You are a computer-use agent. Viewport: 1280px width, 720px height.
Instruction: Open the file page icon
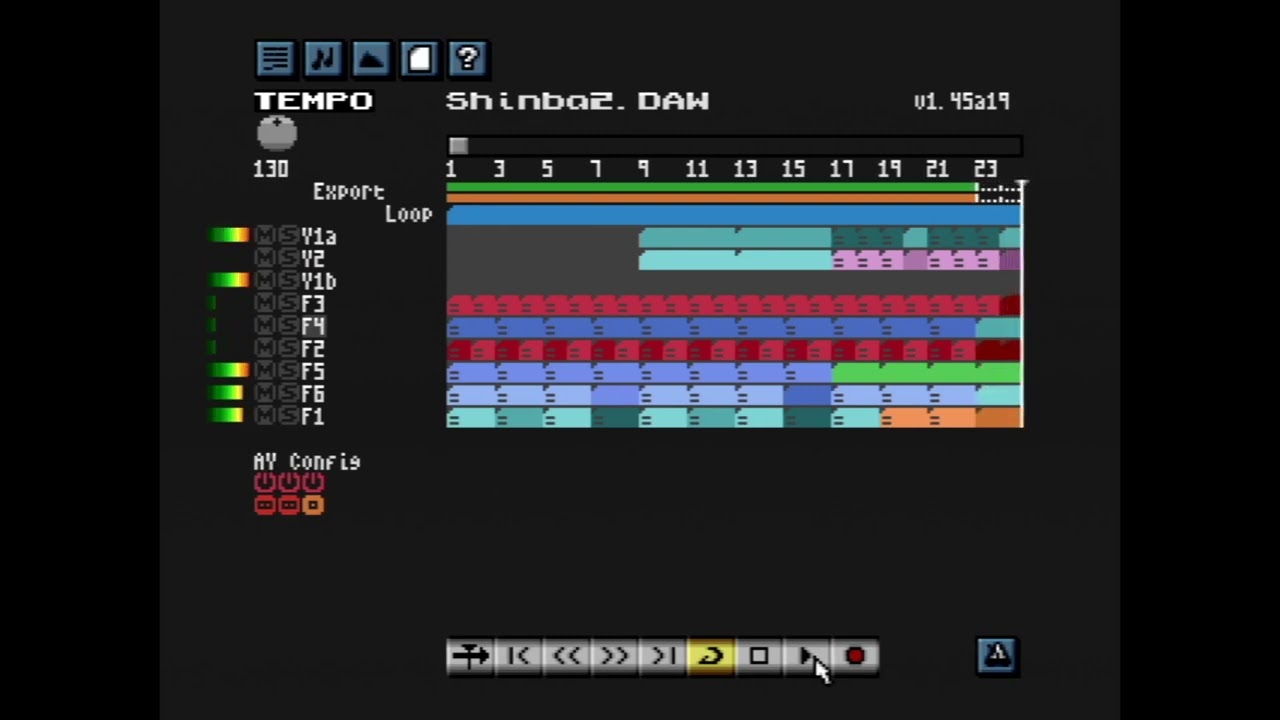pos(419,58)
